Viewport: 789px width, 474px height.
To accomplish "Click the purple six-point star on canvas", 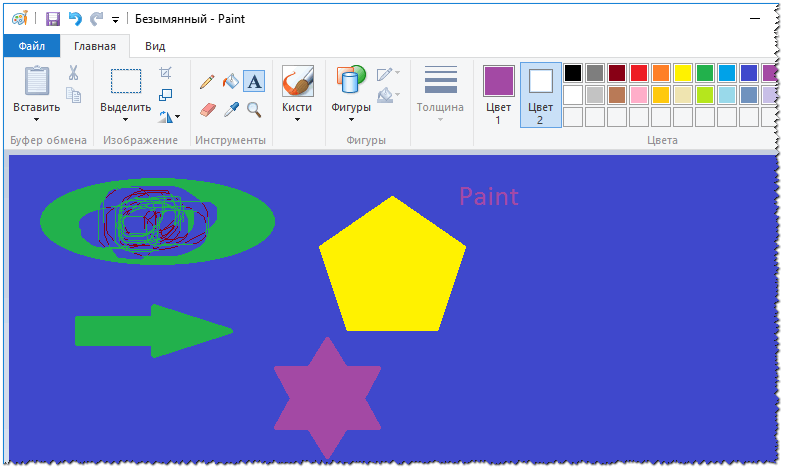I will click(x=328, y=398).
